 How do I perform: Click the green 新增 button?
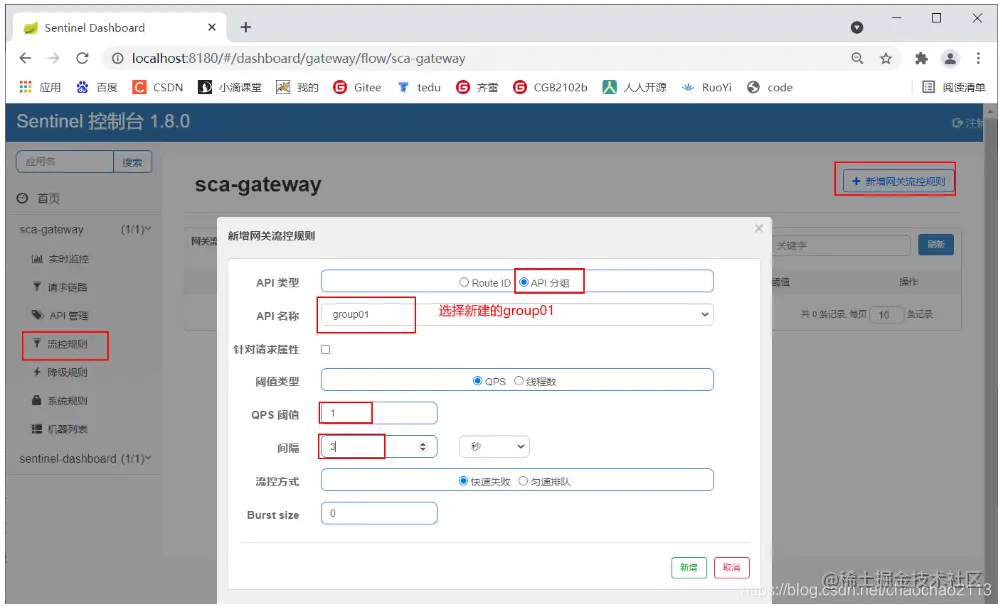688,567
